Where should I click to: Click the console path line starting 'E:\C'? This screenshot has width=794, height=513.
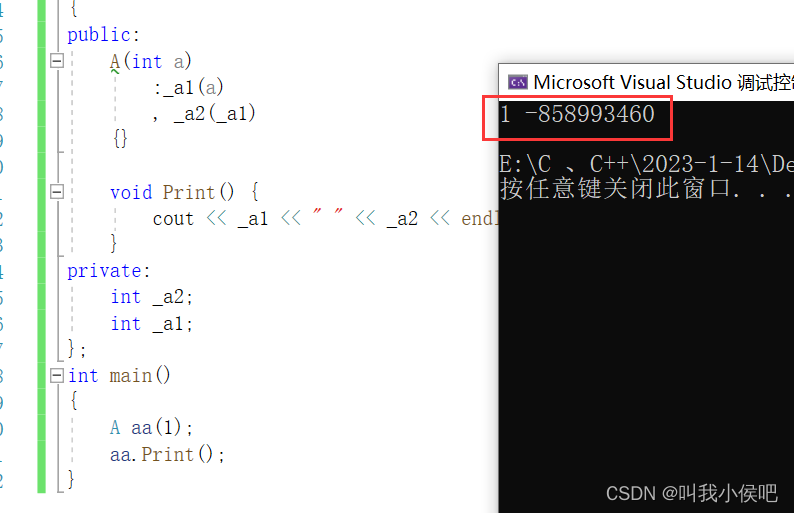[x=646, y=164]
